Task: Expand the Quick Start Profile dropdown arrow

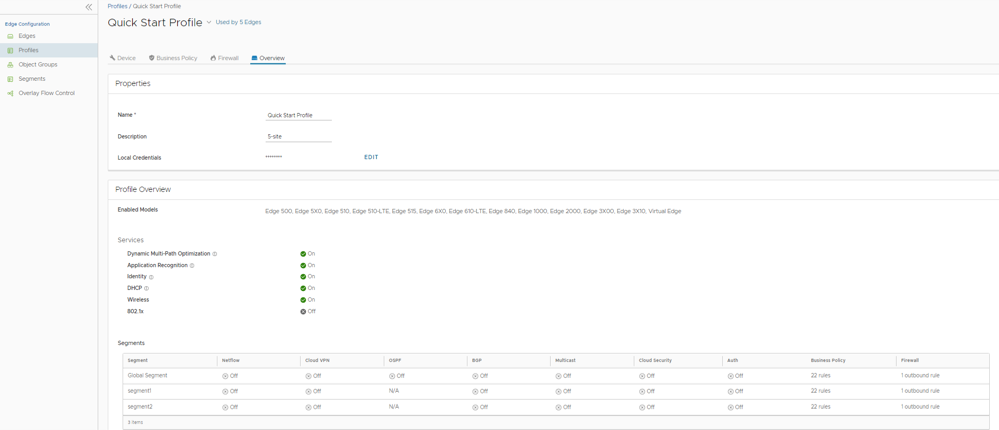Action: click(x=209, y=22)
